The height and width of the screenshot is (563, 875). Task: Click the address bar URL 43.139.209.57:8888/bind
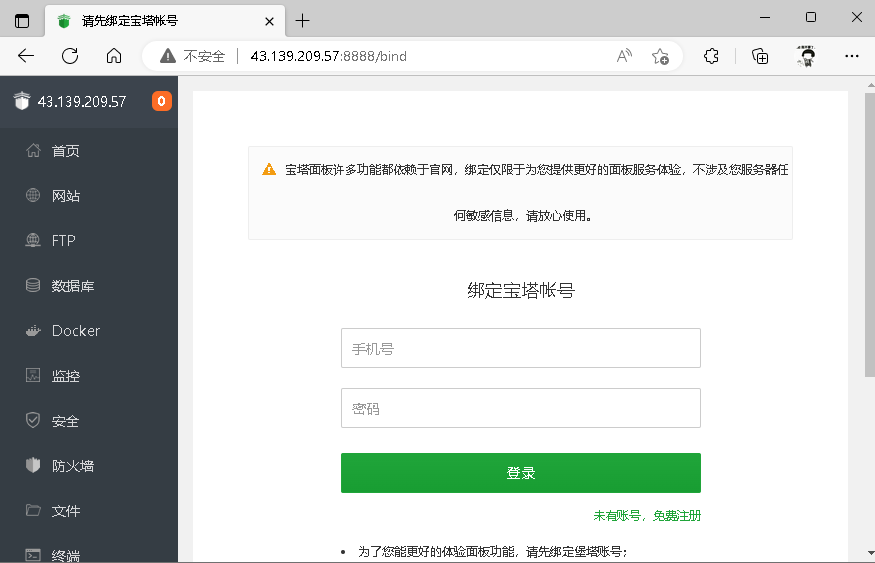(328, 56)
